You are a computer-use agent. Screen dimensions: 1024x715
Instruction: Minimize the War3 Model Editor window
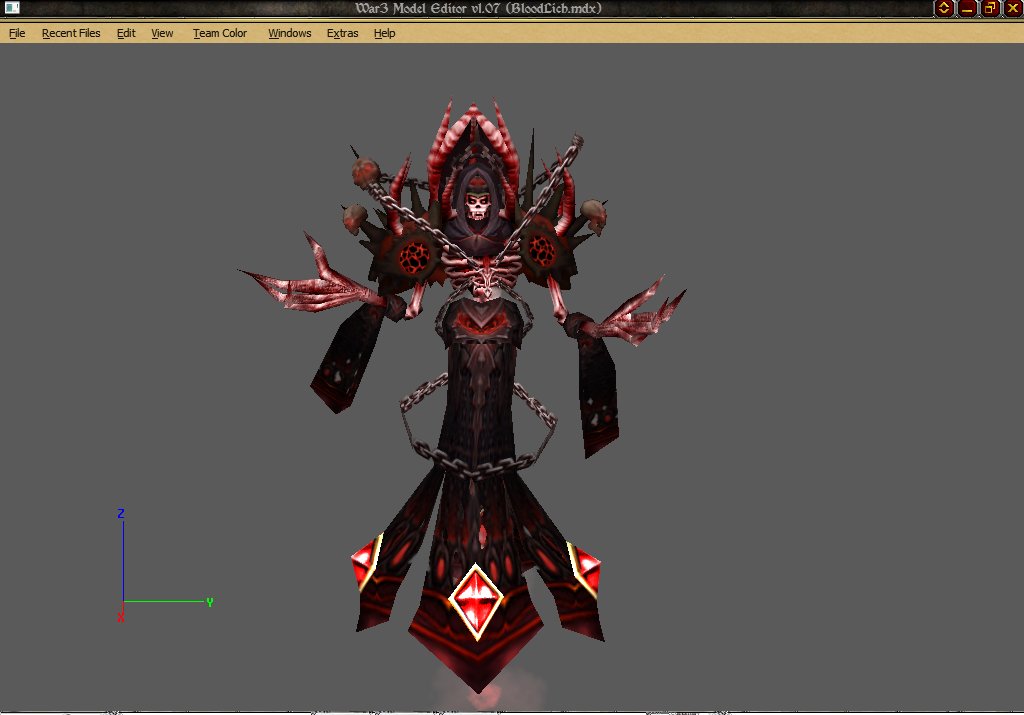tap(967, 8)
